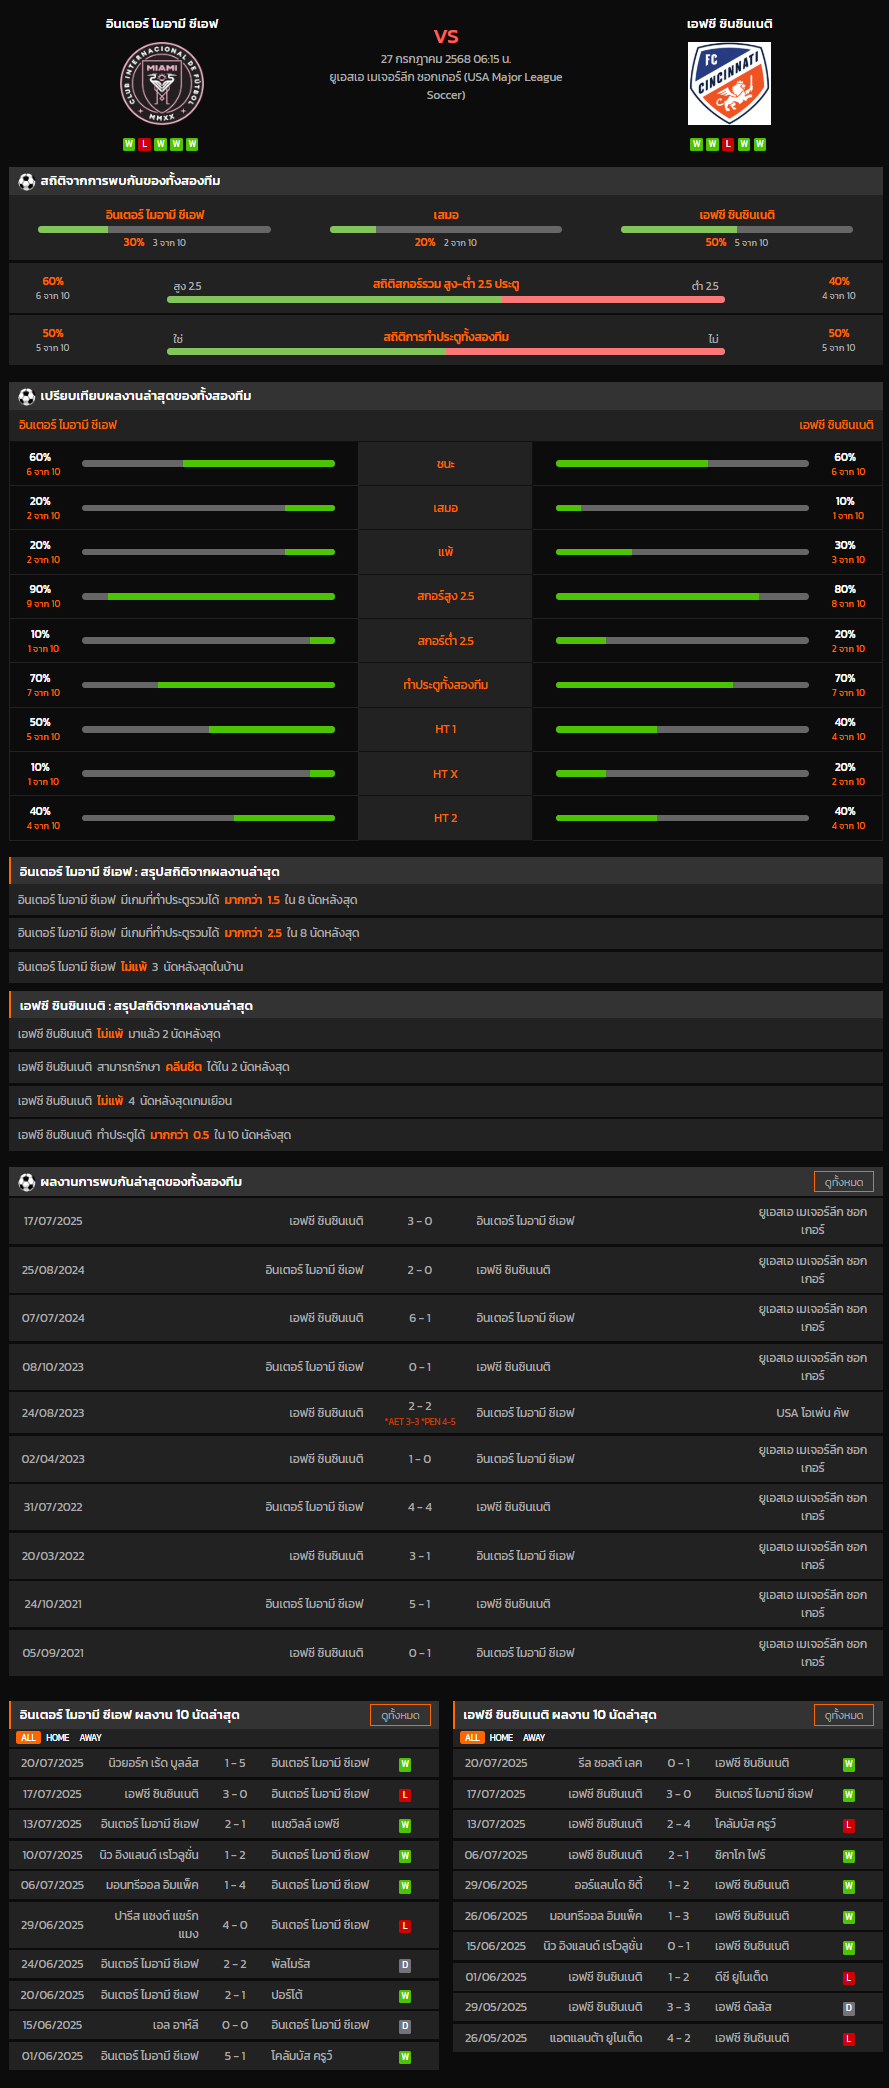Switch to AWAY tab in Inter Miami's last-10 table
The image size is (889, 2088).
point(91,1738)
